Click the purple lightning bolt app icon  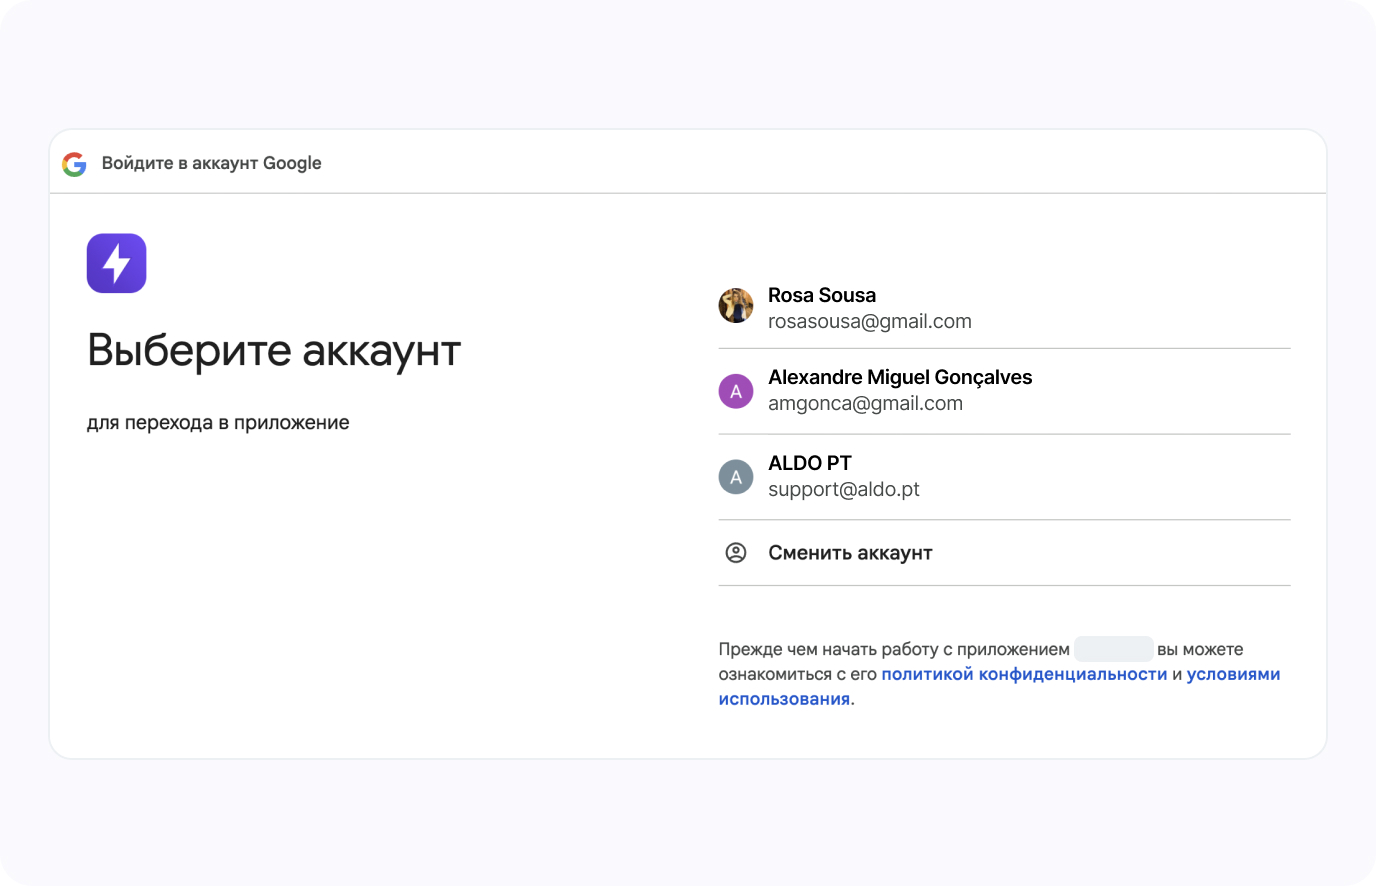(x=117, y=263)
